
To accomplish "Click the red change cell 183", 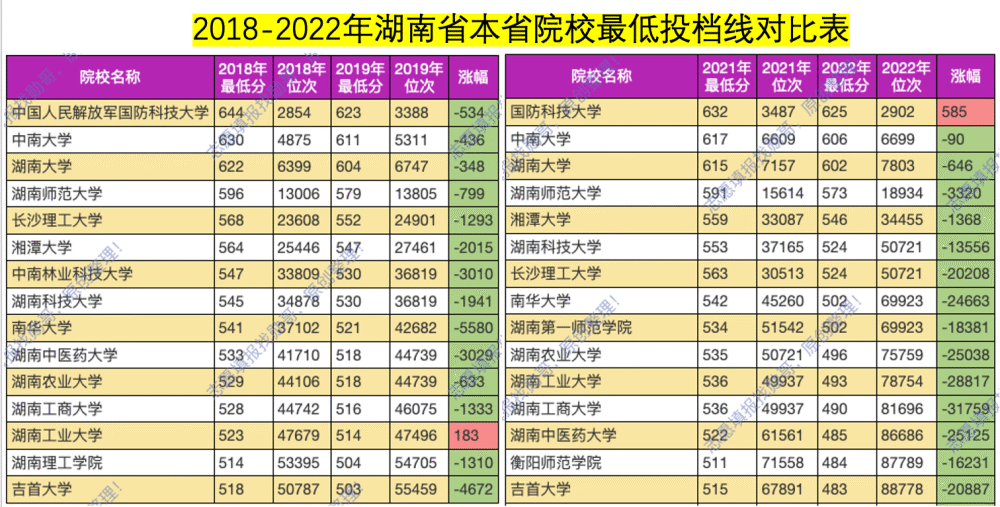I will pyautogui.click(x=474, y=436).
